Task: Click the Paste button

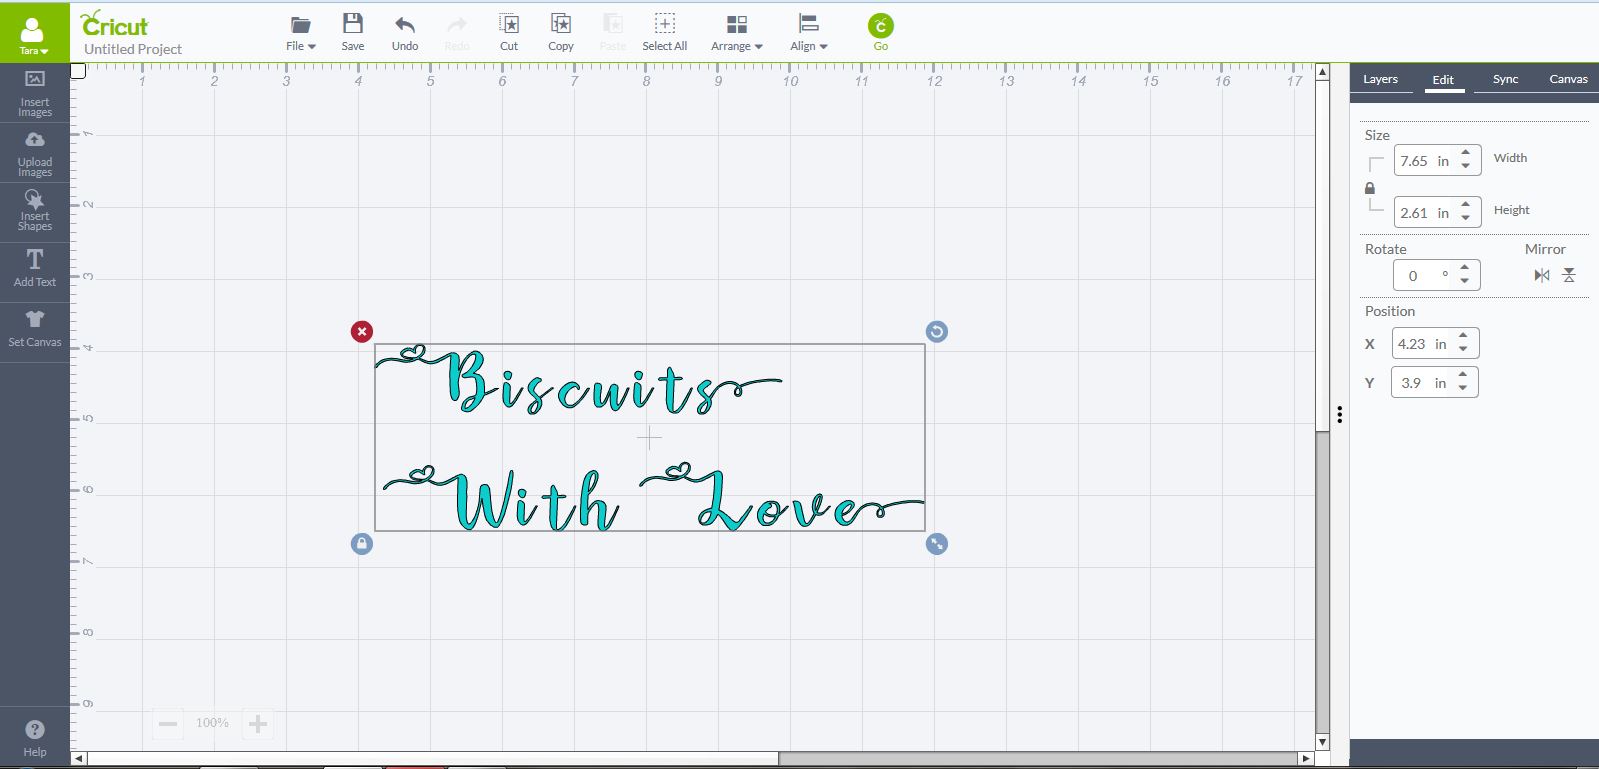Action: (613, 33)
